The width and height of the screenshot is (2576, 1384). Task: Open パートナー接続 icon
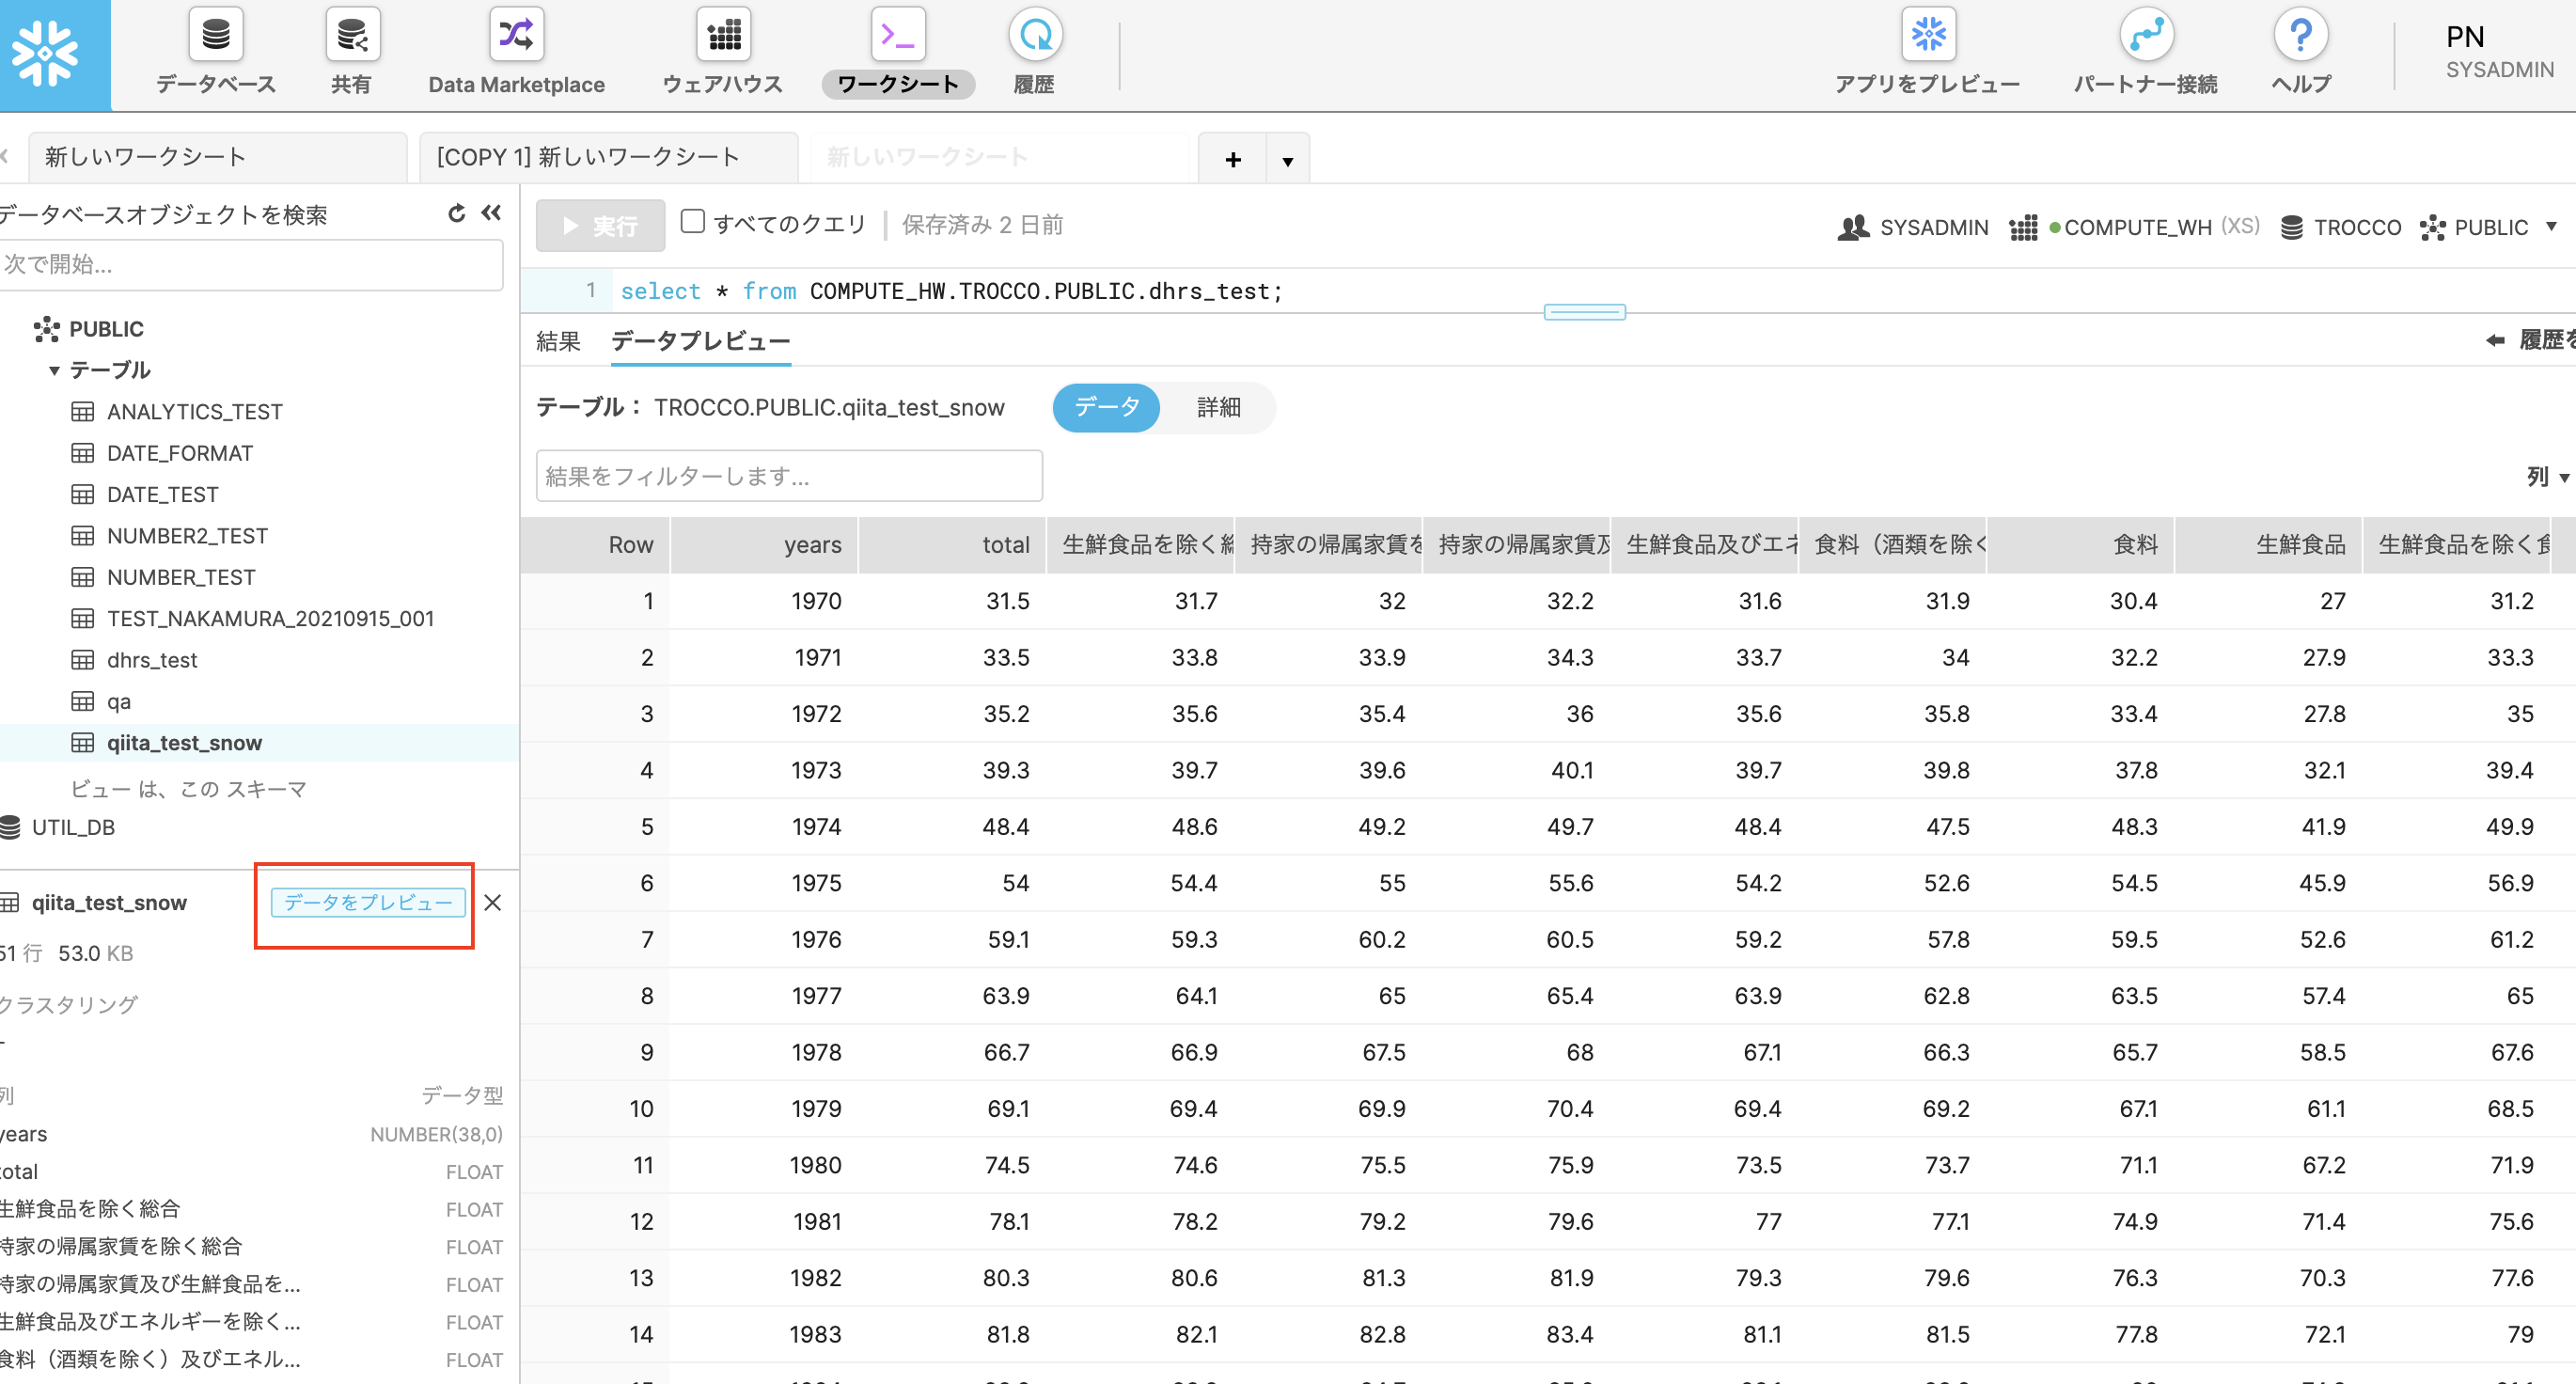[x=2146, y=34]
